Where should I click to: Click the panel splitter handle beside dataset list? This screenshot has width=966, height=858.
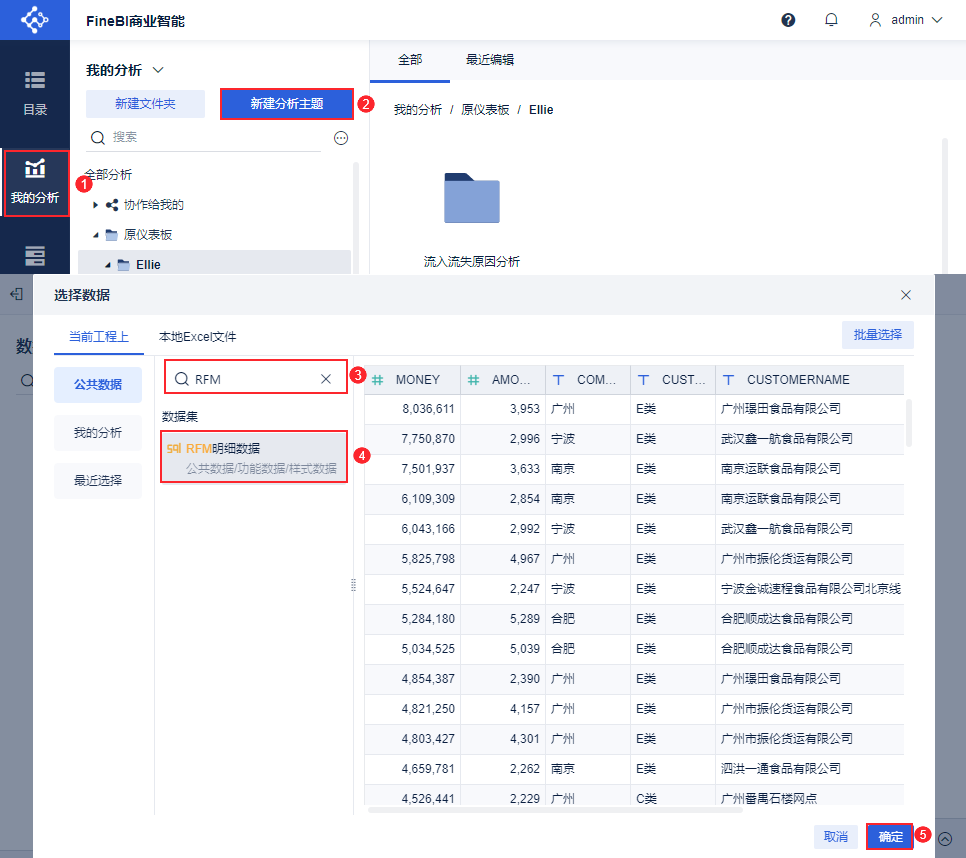click(353, 585)
